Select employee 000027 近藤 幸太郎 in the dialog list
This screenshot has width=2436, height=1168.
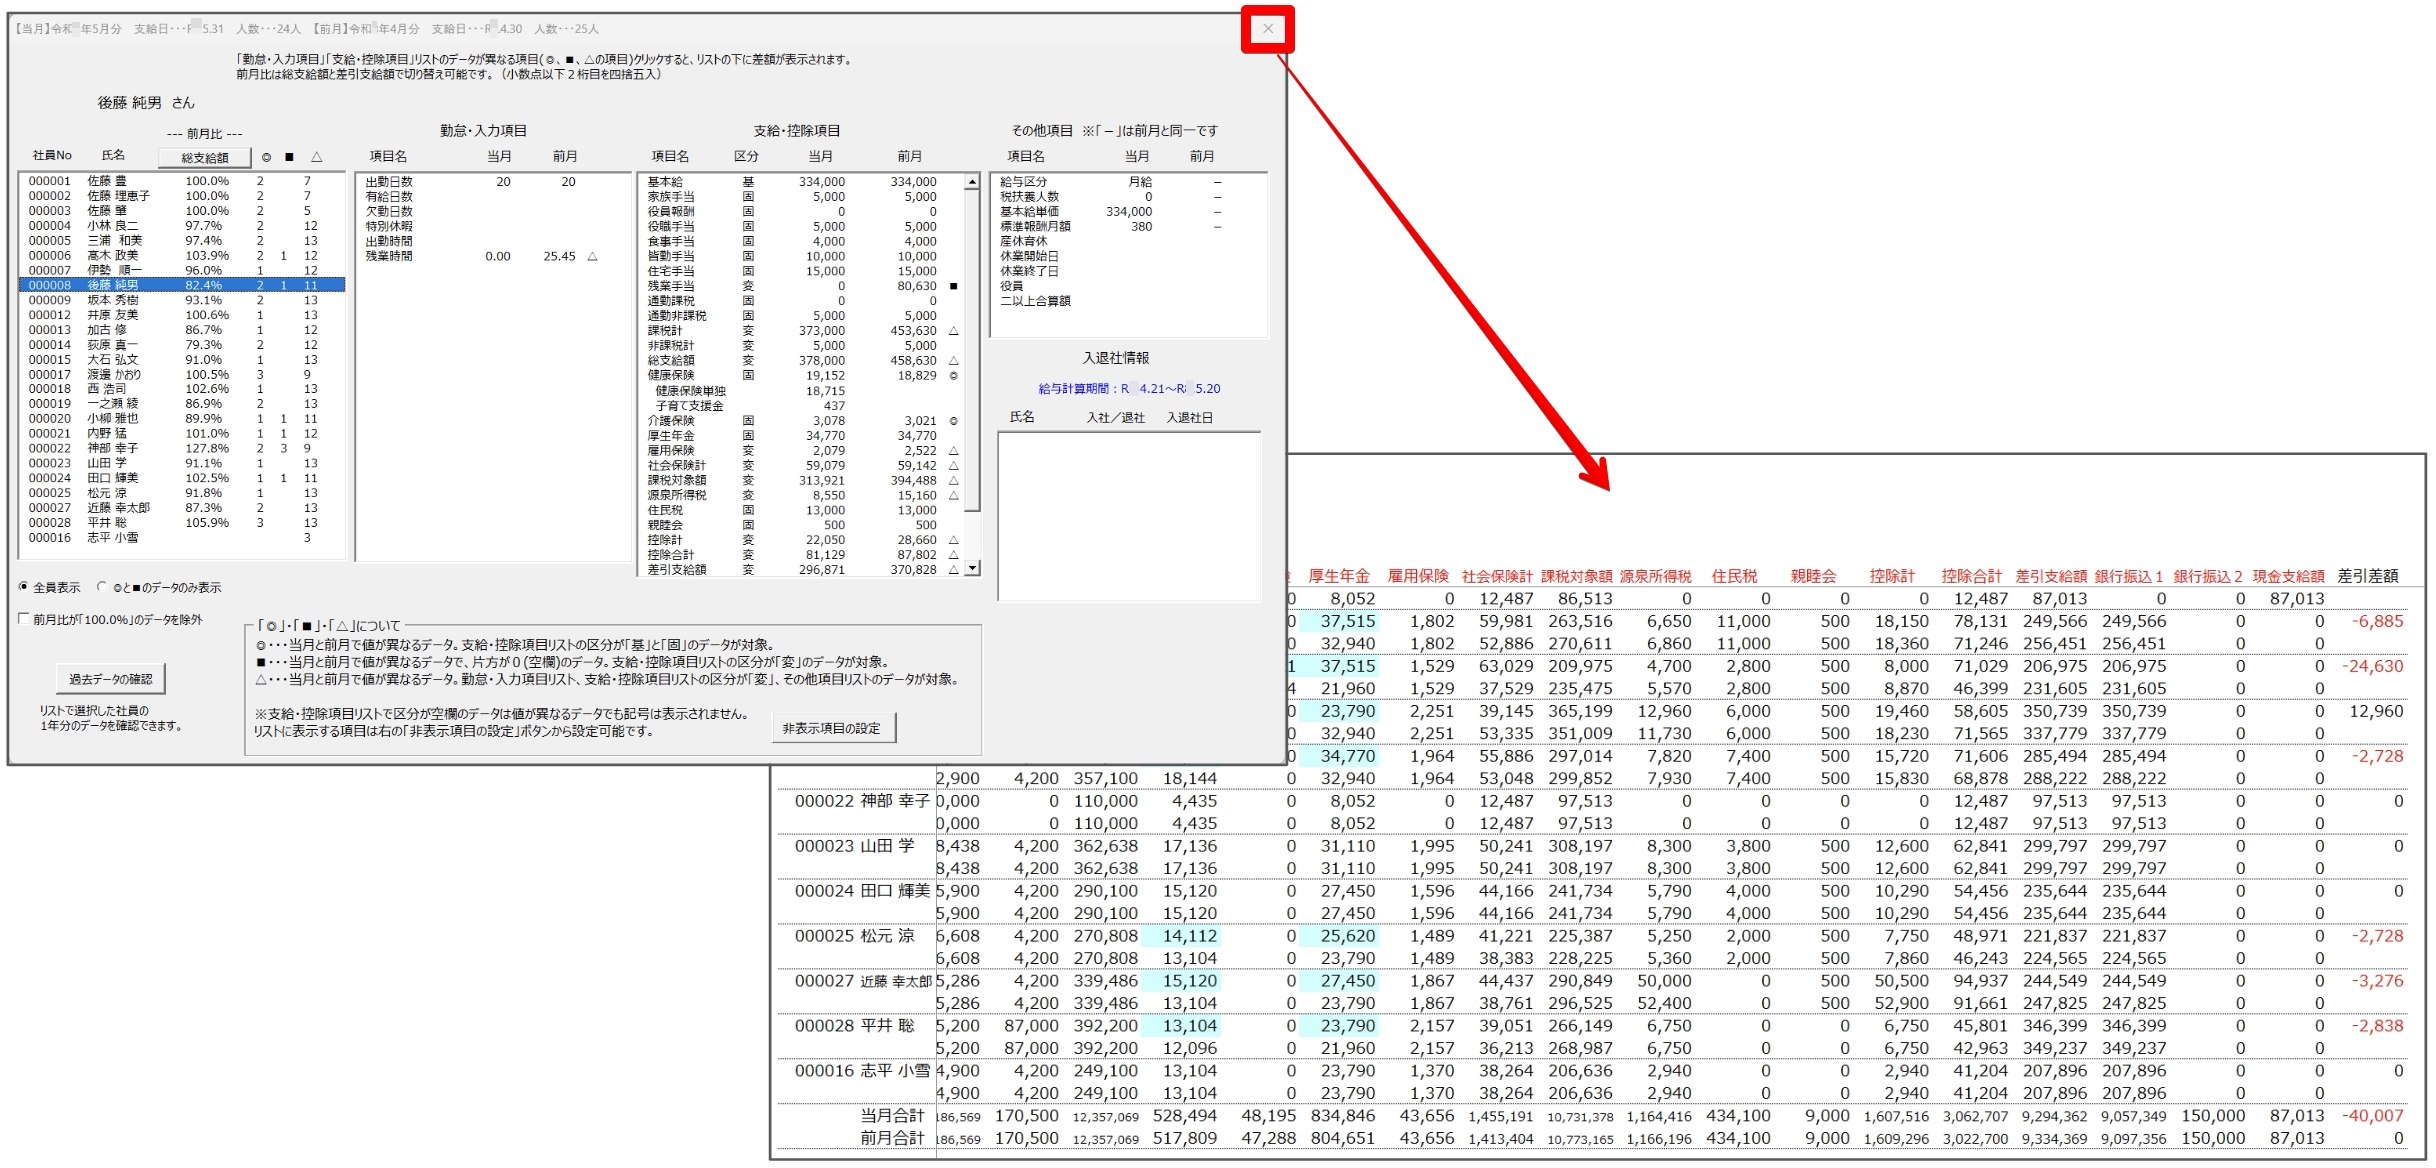click(x=181, y=508)
